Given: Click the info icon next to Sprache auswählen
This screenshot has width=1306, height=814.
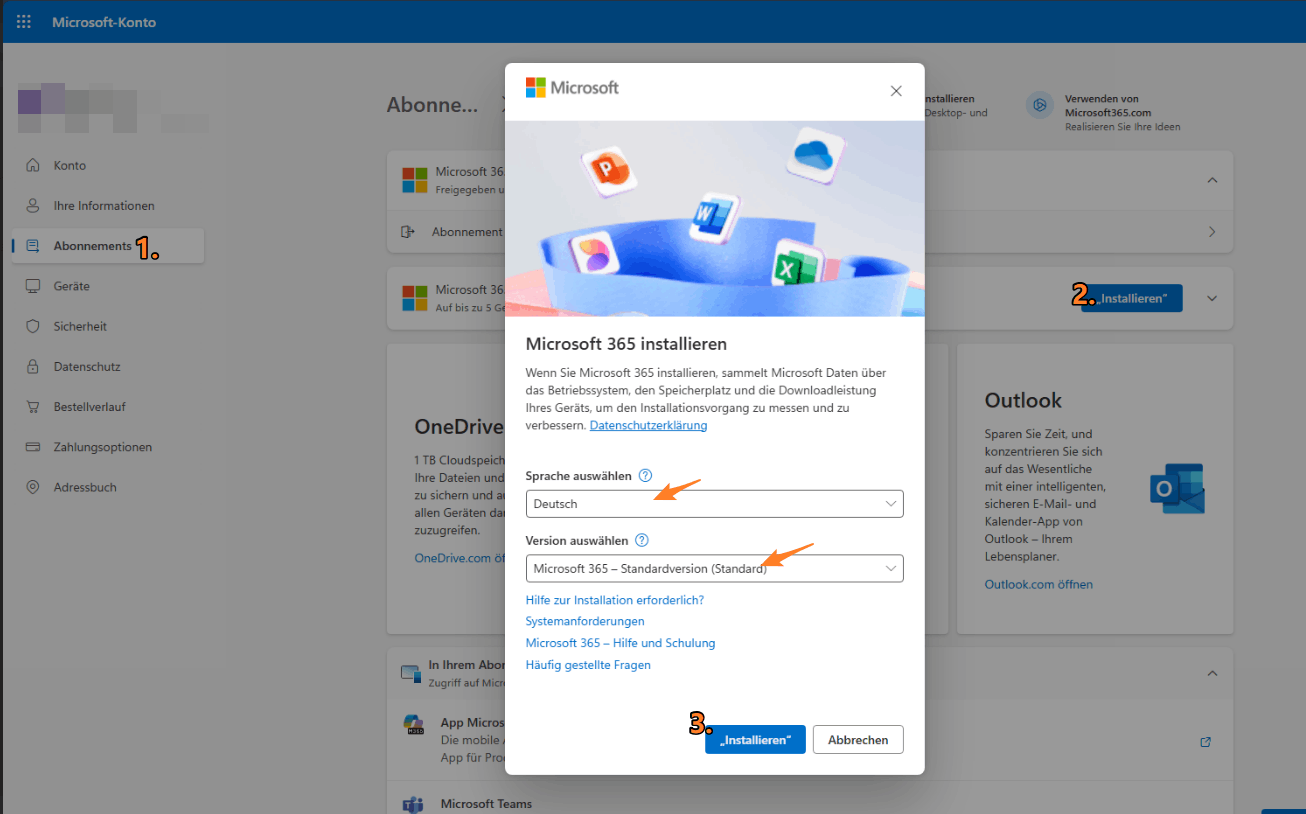Looking at the screenshot, I should (645, 476).
